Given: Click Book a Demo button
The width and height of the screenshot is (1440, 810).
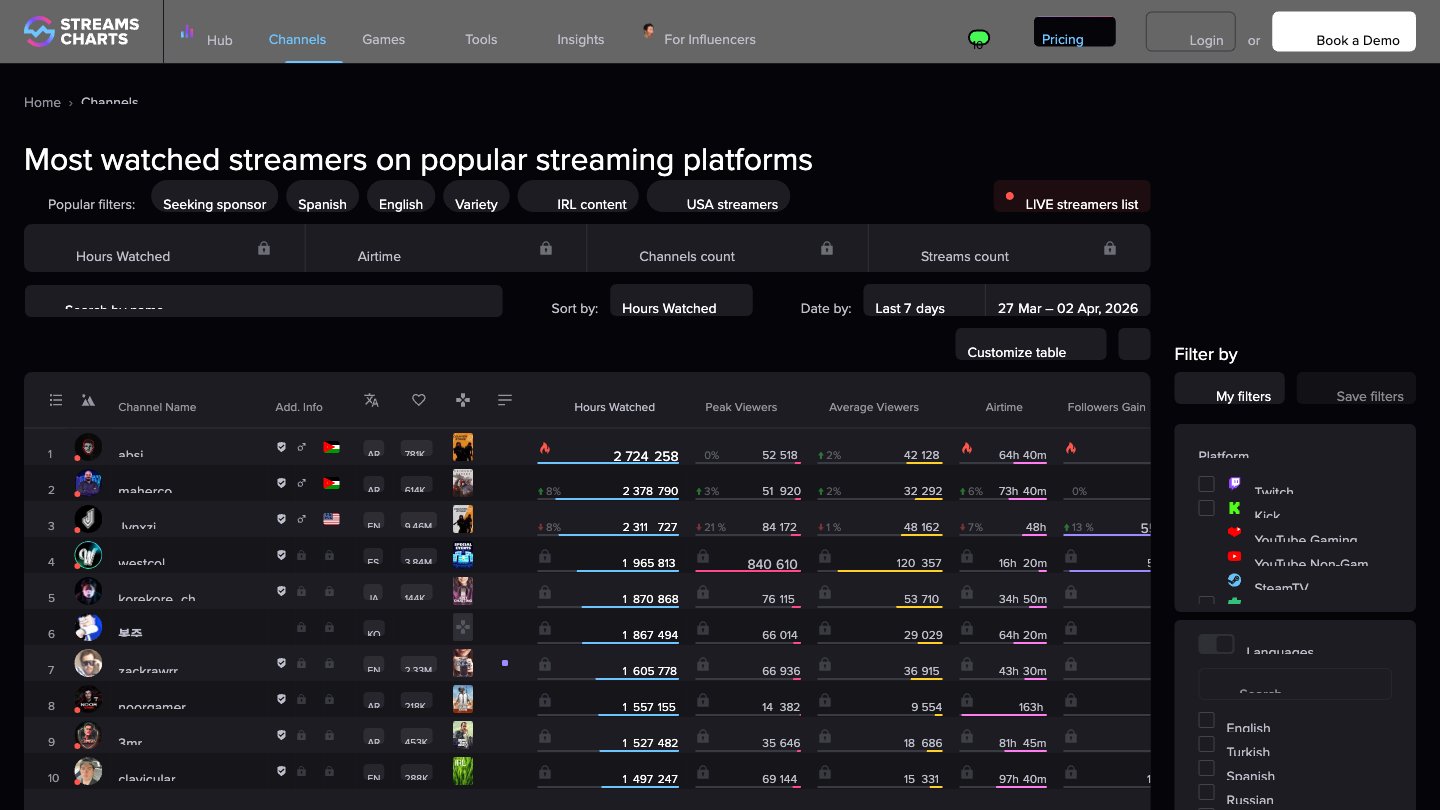Looking at the screenshot, I should point(1344,31).
